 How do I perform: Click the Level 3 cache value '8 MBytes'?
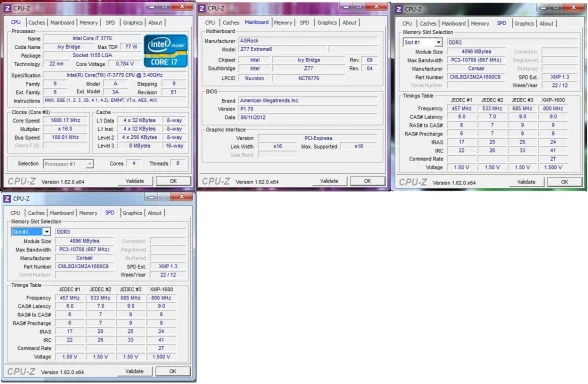140,146
